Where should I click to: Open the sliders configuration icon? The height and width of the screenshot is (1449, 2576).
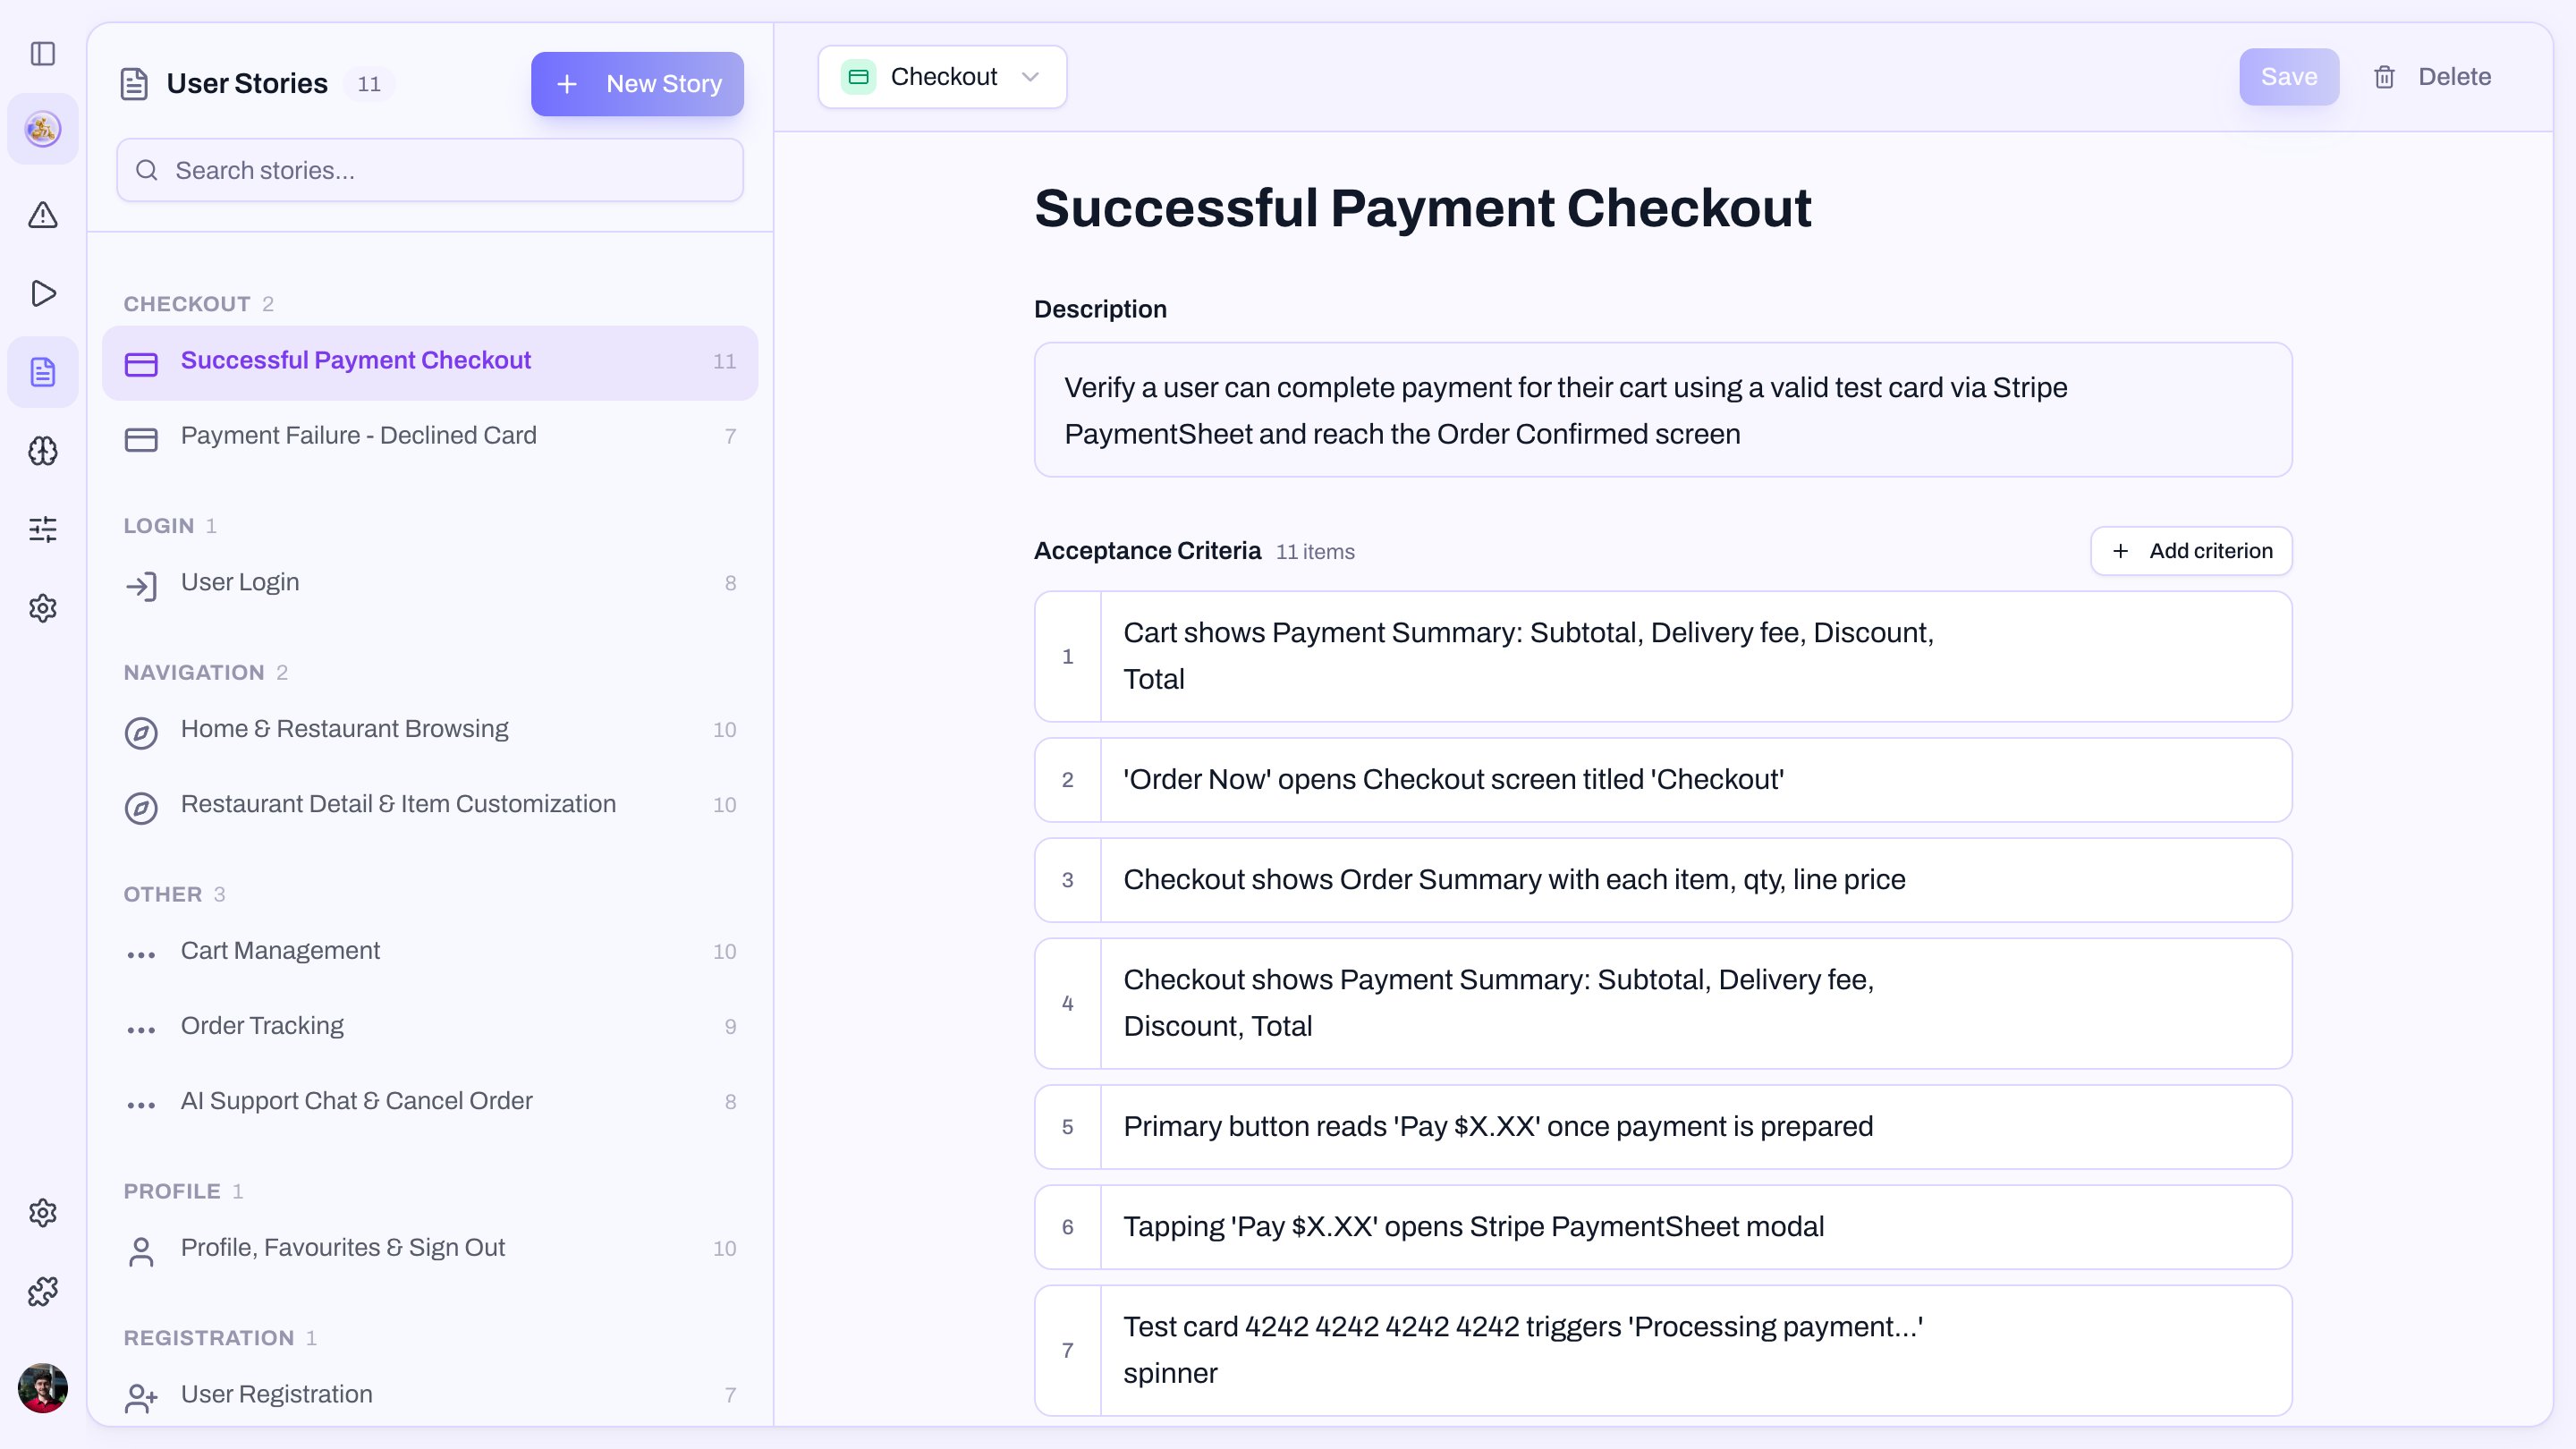[x=43, y=529]
